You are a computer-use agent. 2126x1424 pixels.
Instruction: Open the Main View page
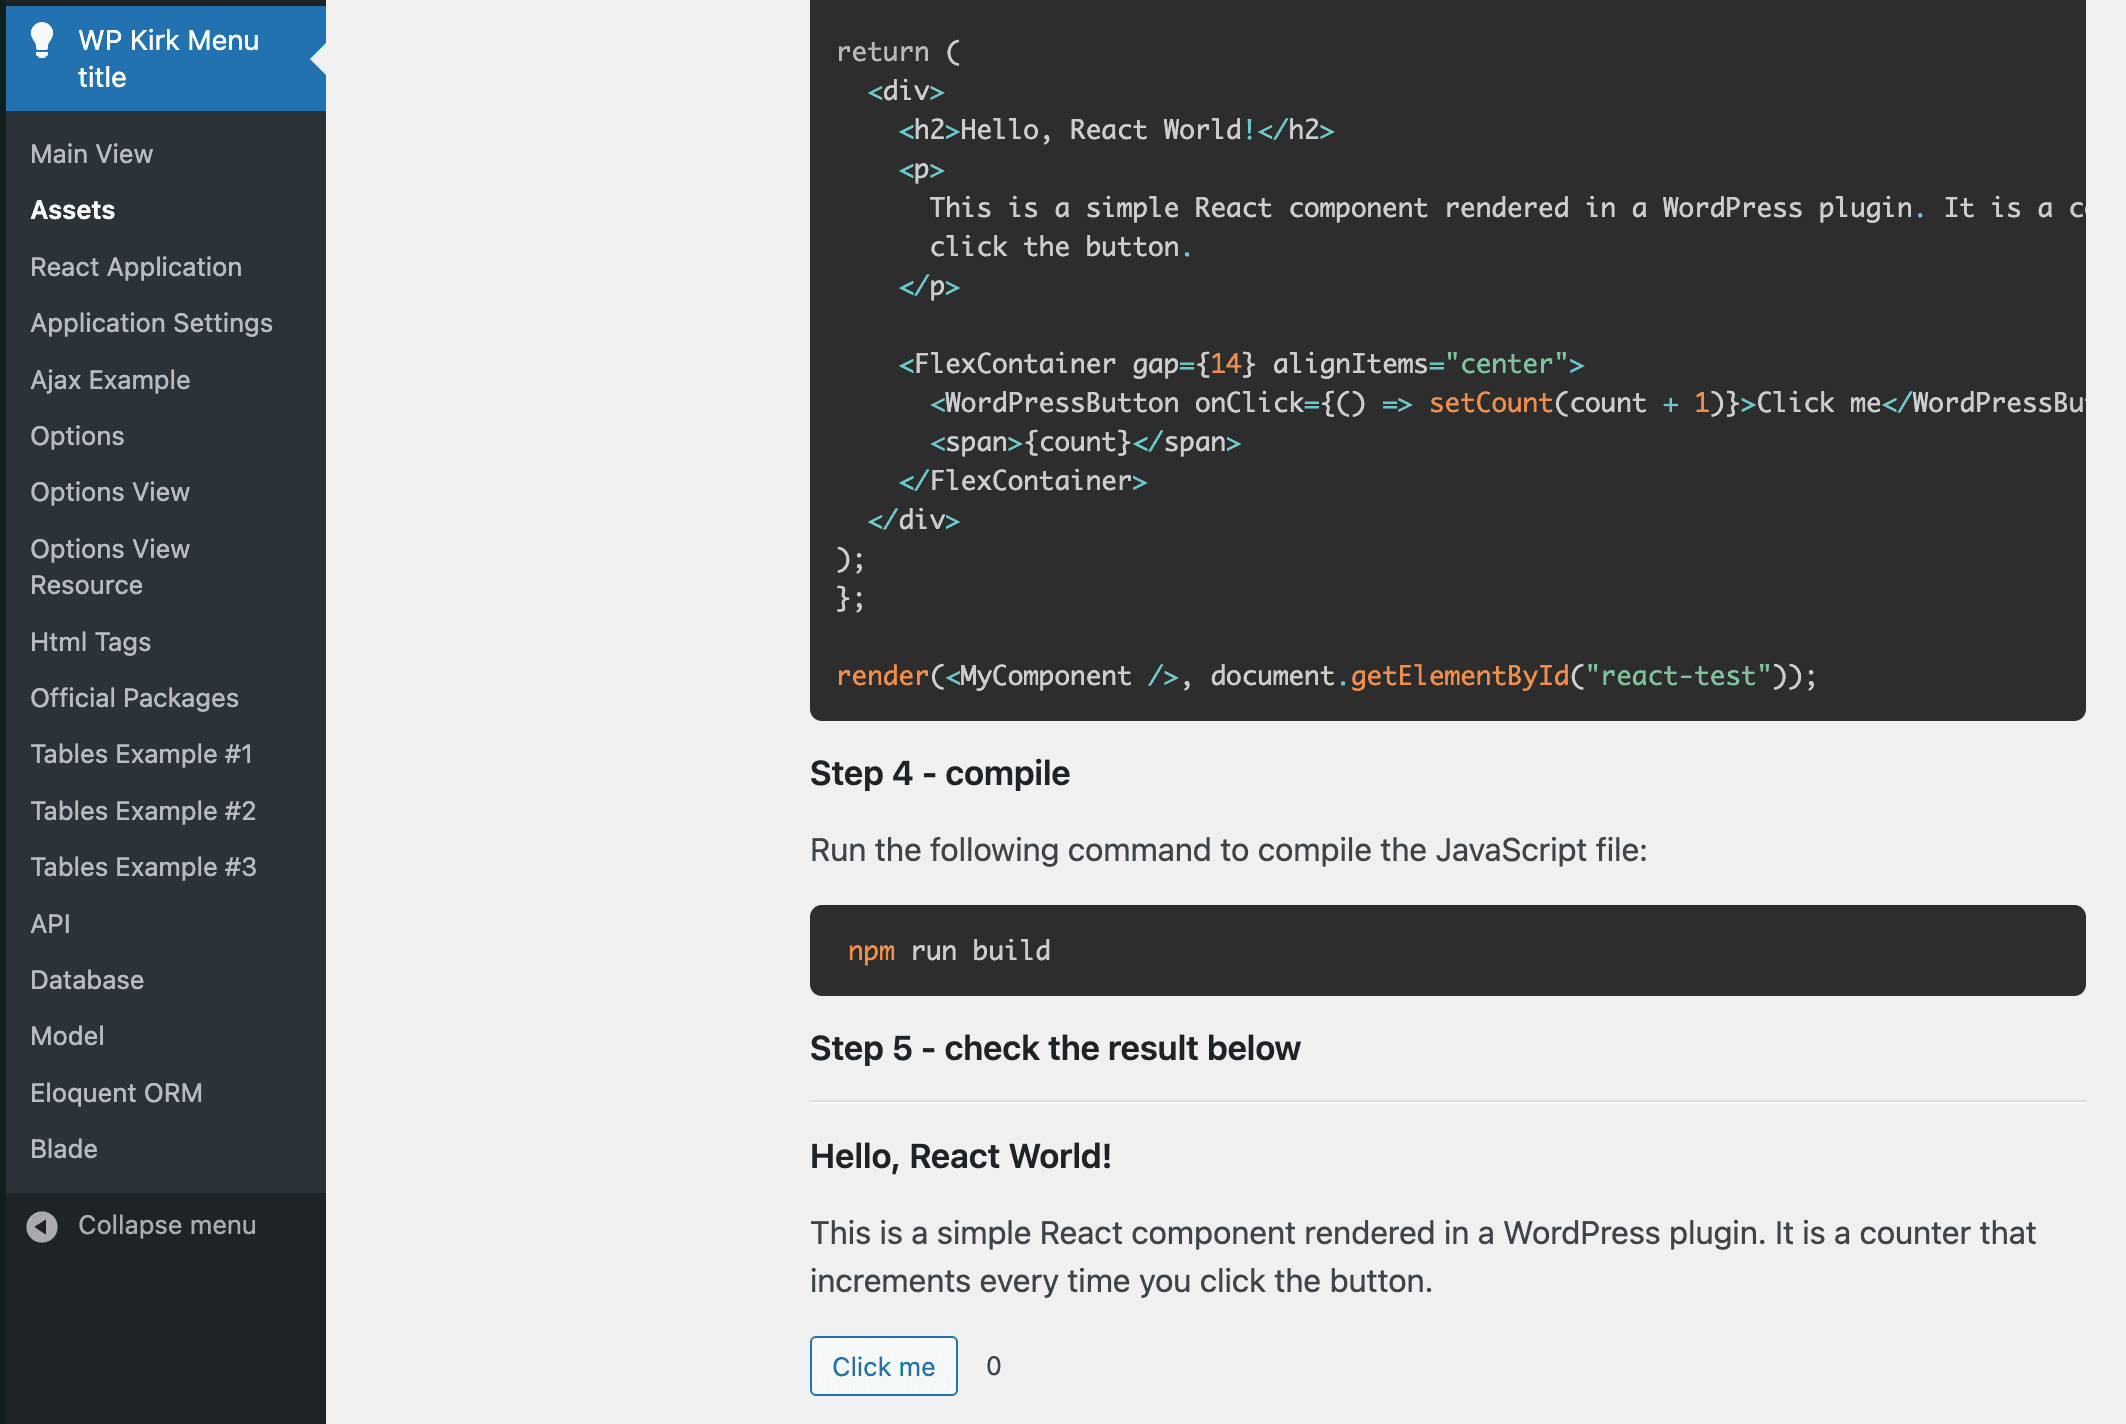91,153
